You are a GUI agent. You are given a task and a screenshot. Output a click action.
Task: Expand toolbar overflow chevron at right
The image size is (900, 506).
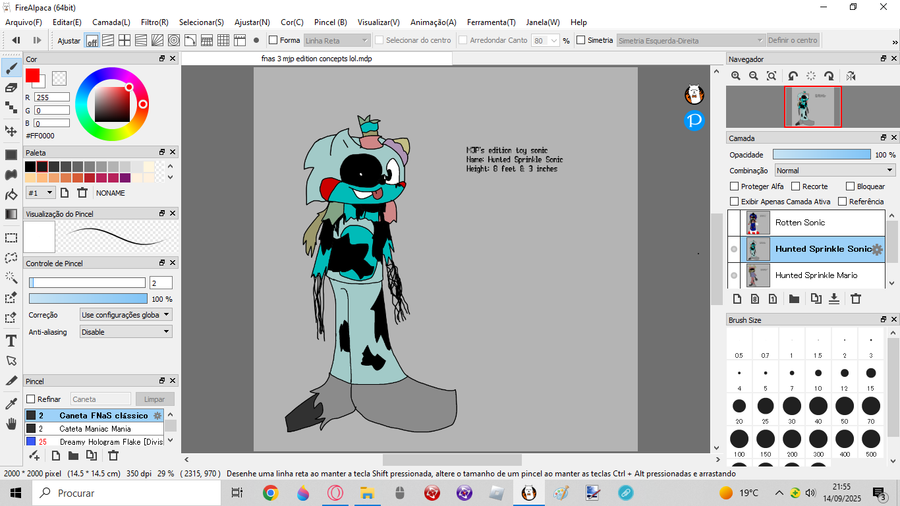click(894, 42)
